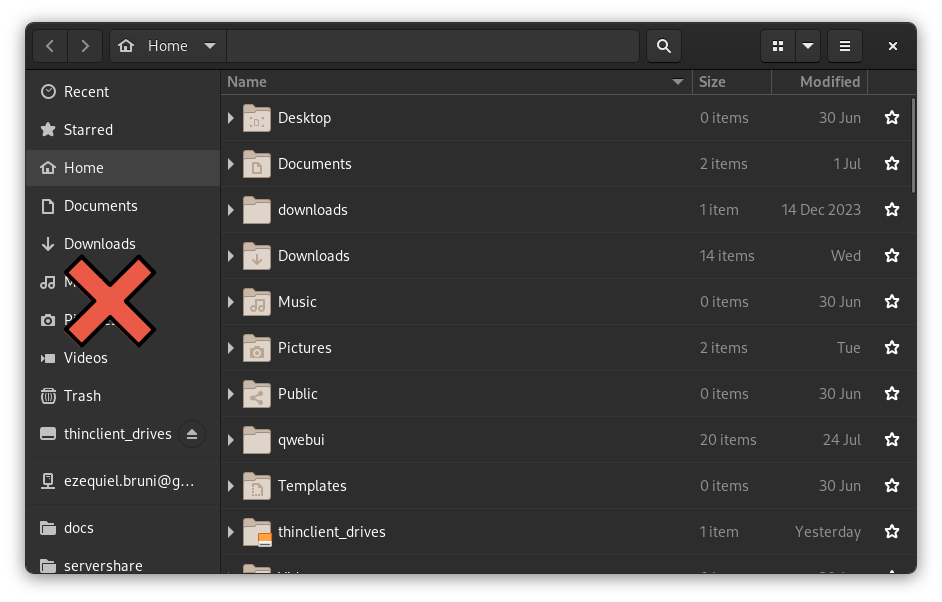Expand the Downloads folder row
942x602 pixels.
[x=230, y=255]
